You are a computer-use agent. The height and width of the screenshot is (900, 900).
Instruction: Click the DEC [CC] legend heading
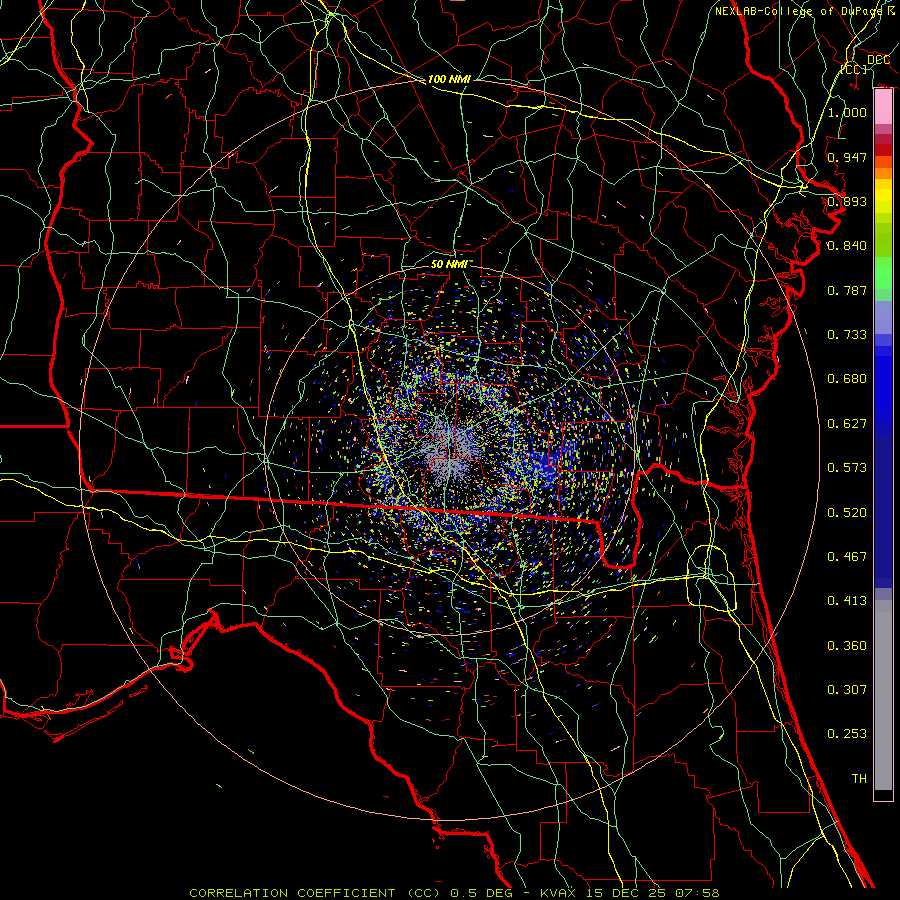point(865,64)
